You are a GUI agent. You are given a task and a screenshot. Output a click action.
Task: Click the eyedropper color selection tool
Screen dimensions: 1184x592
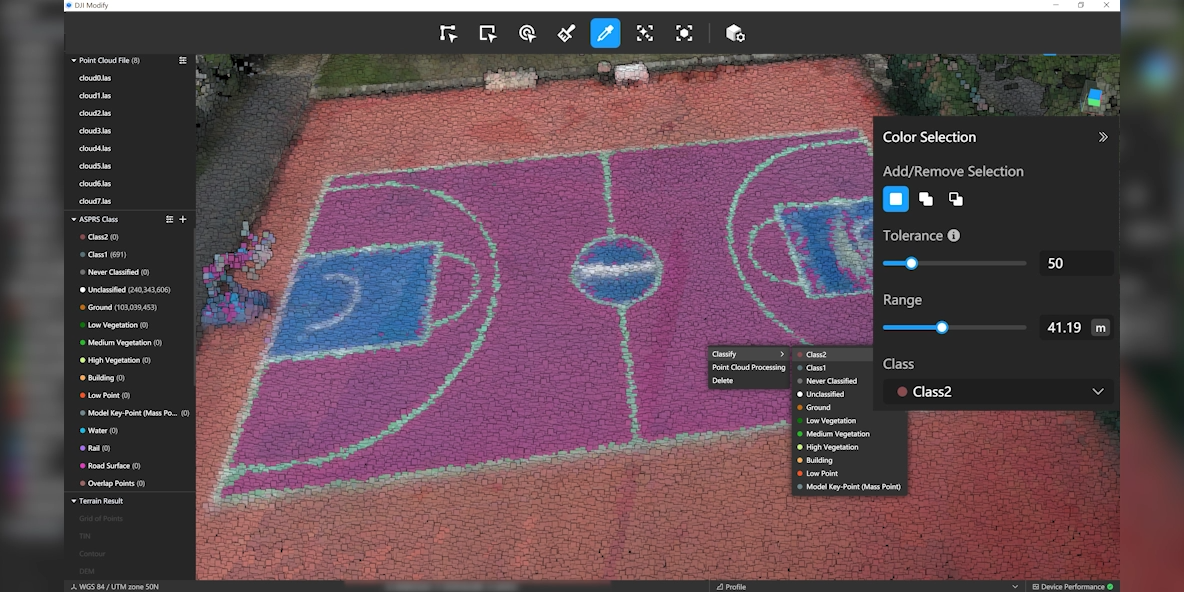click(x=605, y=33)
